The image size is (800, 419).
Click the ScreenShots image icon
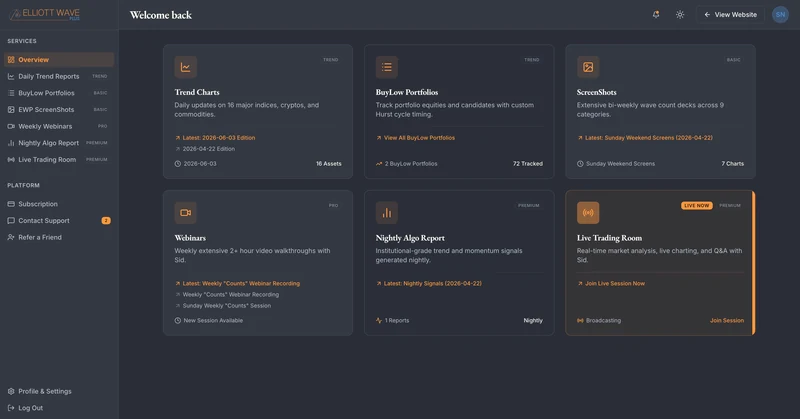588,67
